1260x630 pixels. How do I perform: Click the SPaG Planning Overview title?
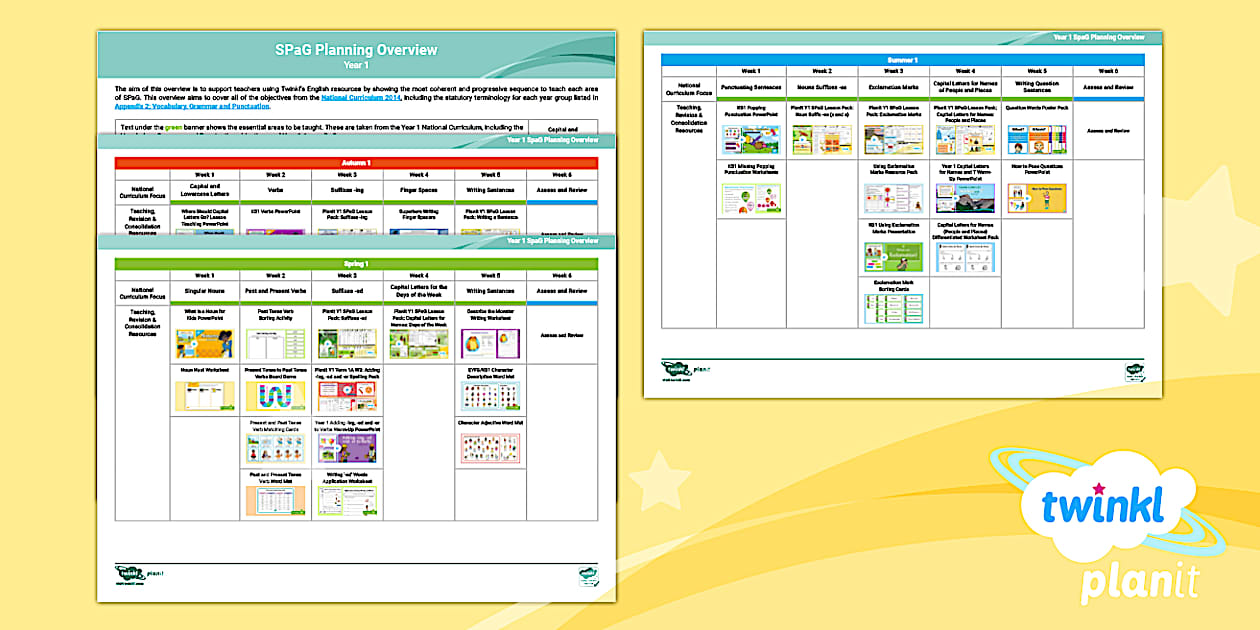[356, 50]
